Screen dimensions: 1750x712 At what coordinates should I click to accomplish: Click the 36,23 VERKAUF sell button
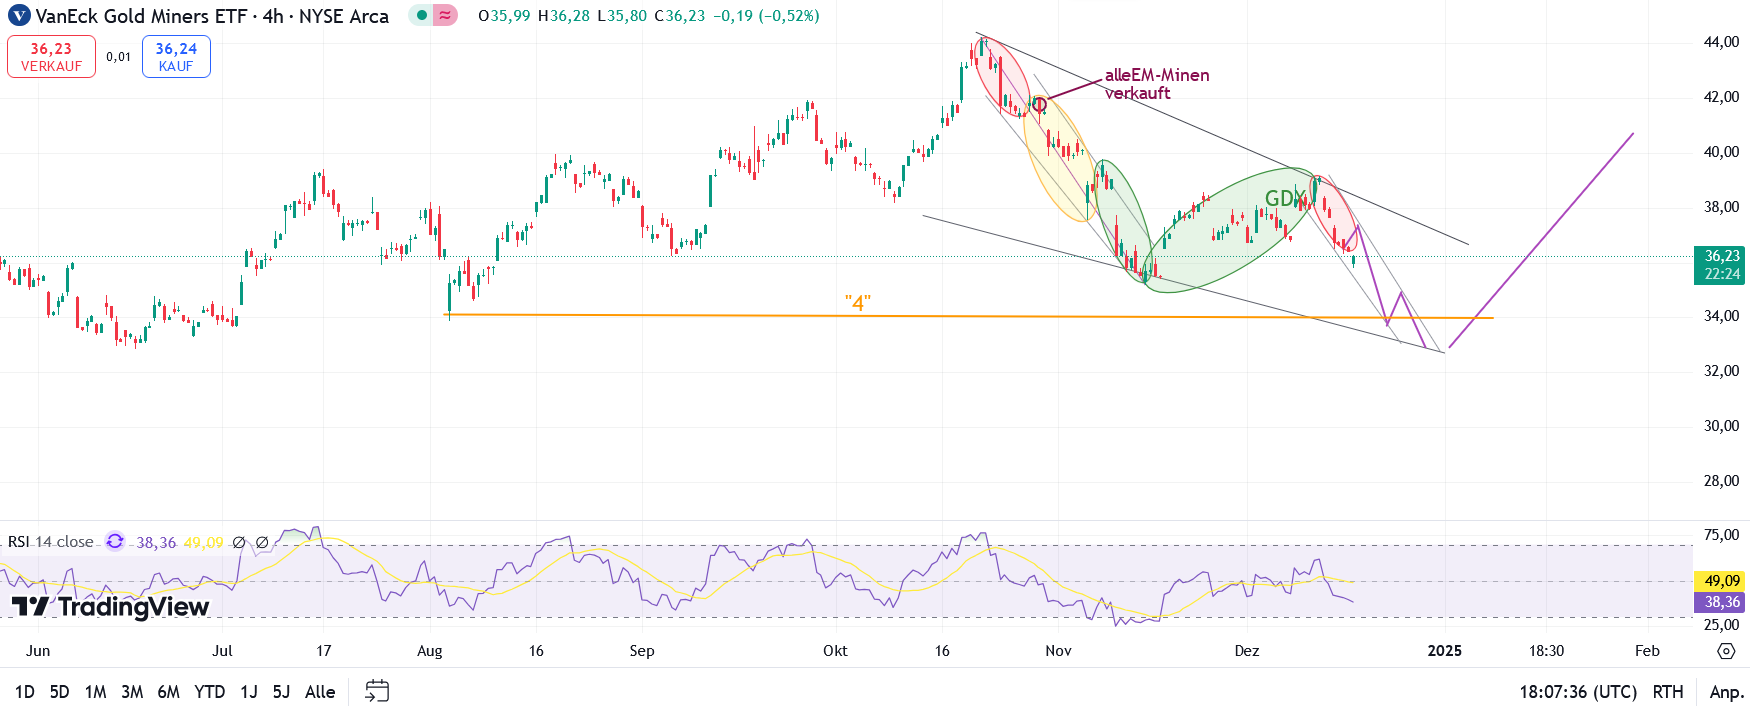point(52,56)
